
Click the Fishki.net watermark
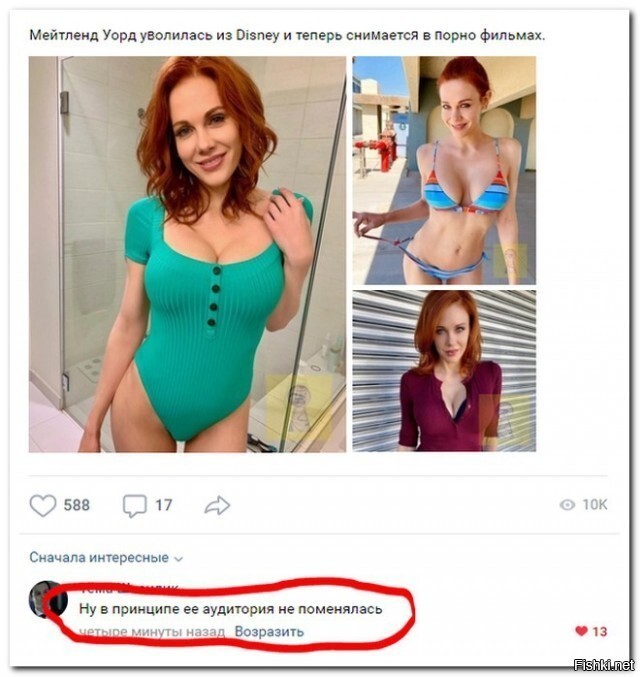click(x=604, y=664)
